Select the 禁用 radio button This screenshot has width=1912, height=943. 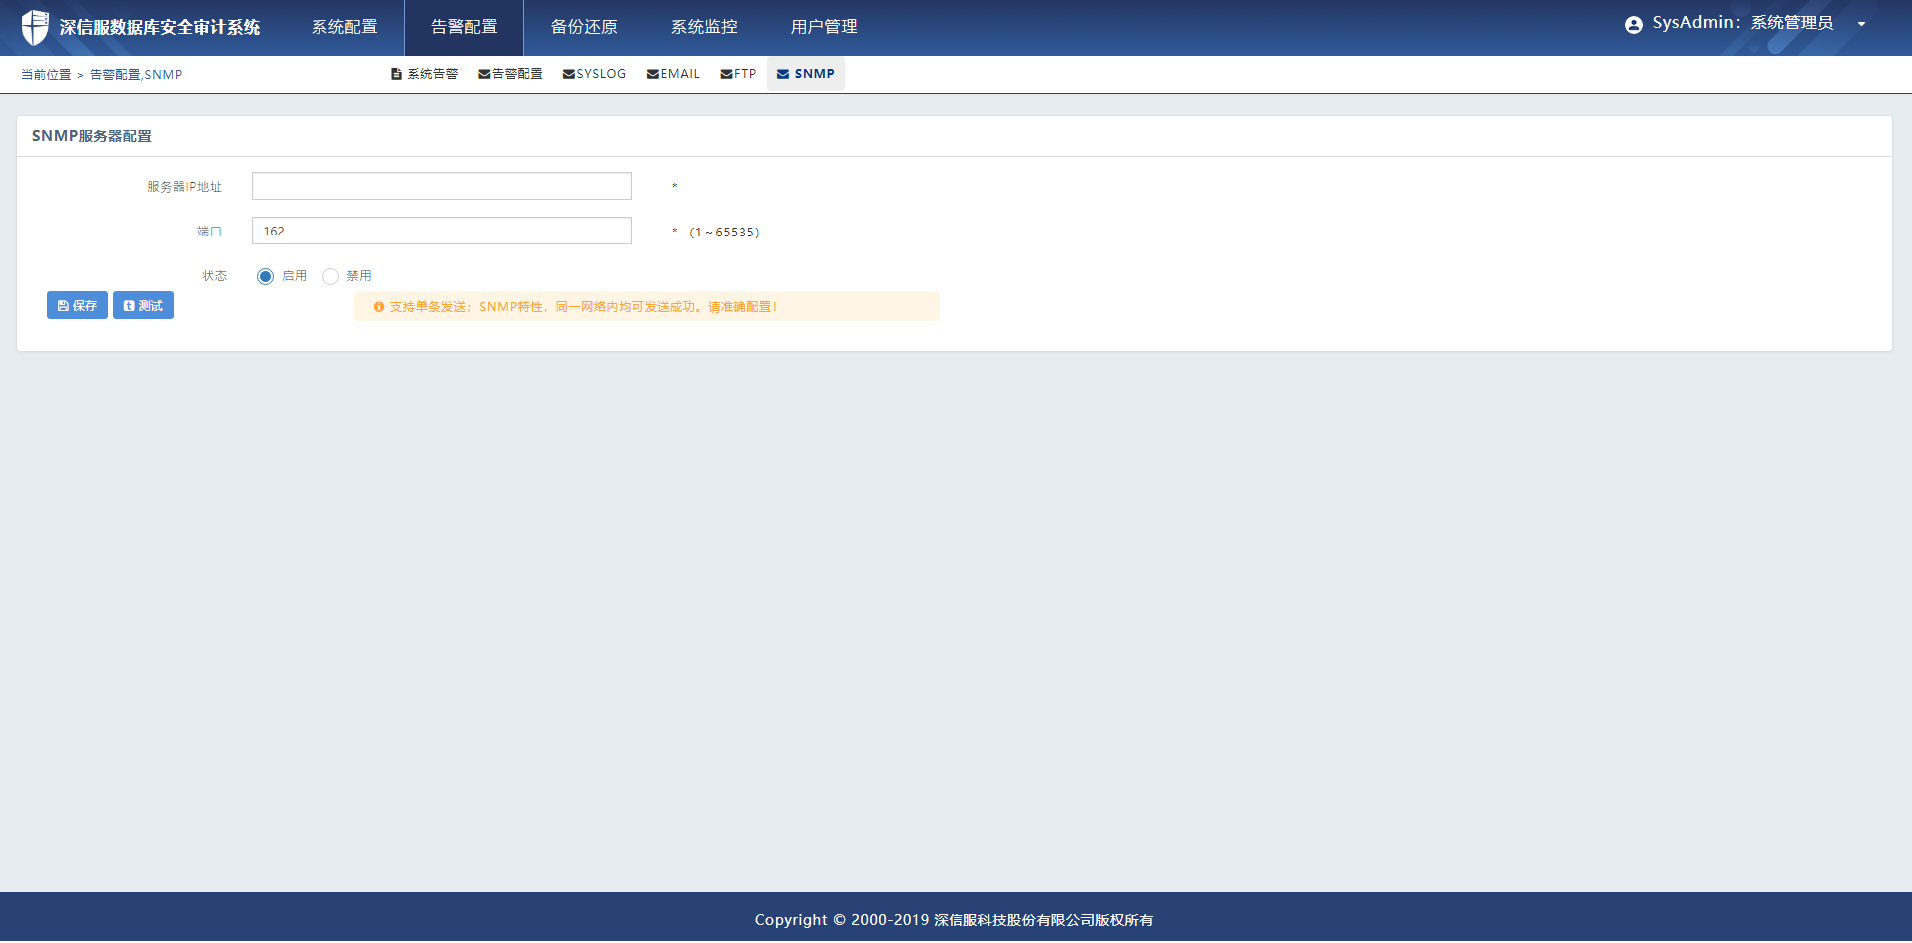click(x=330, y=277)
